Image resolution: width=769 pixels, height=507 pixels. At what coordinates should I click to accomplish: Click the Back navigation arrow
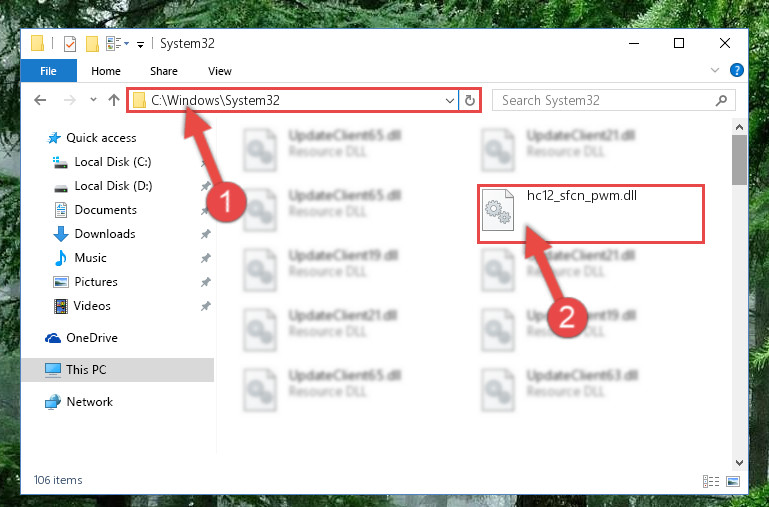coord(40,101)
